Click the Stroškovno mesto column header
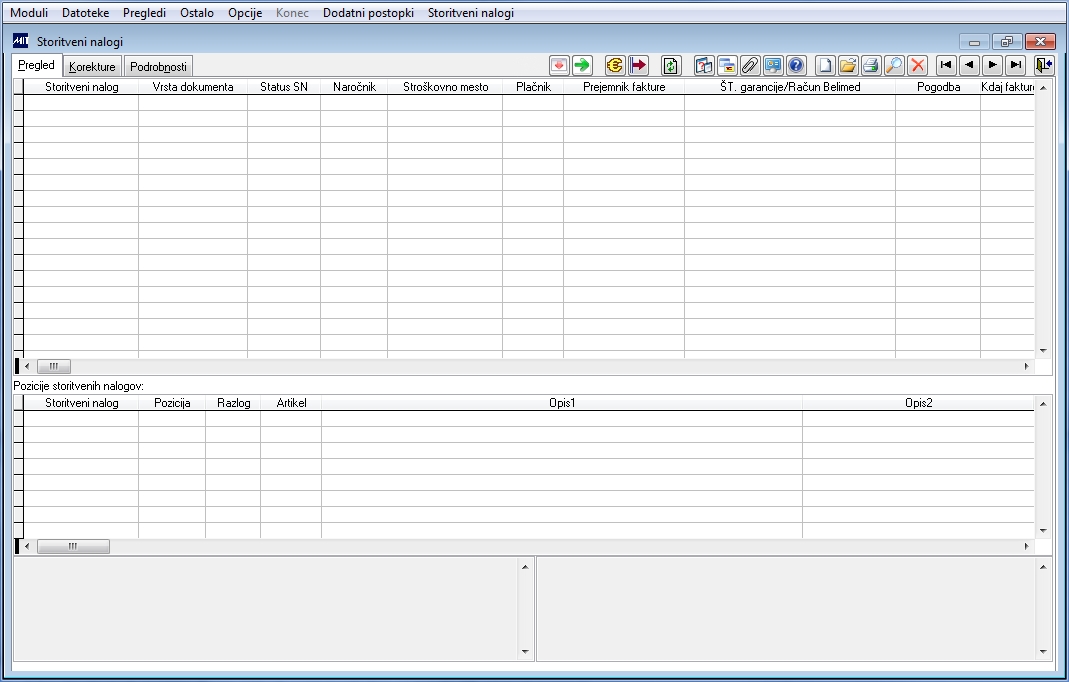 point(445,87)
